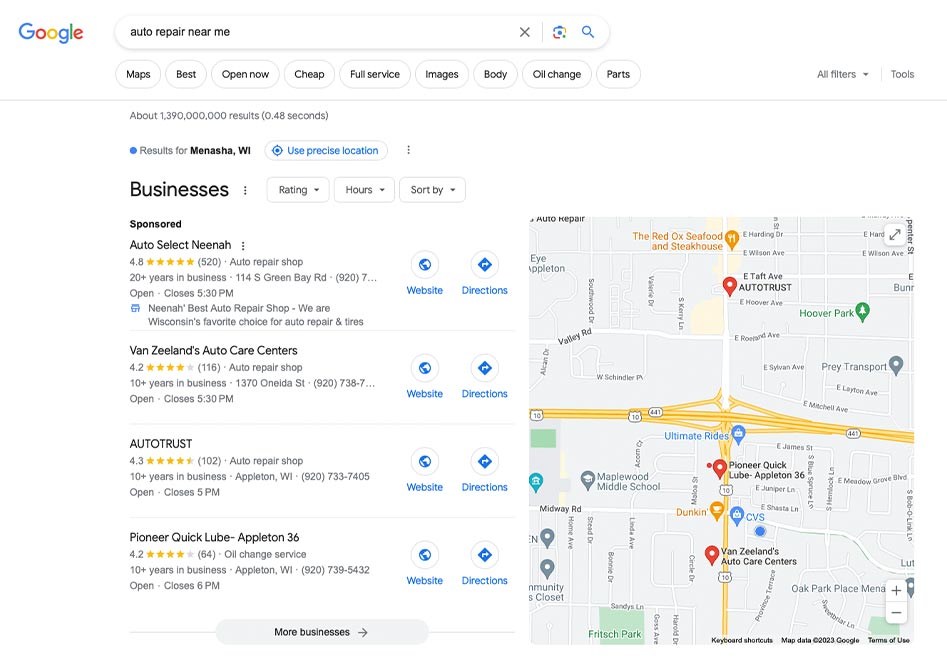Viewport: 947px width, 664px height.
Task: Click Dunkin' map marker
Action: click(717, 511)
